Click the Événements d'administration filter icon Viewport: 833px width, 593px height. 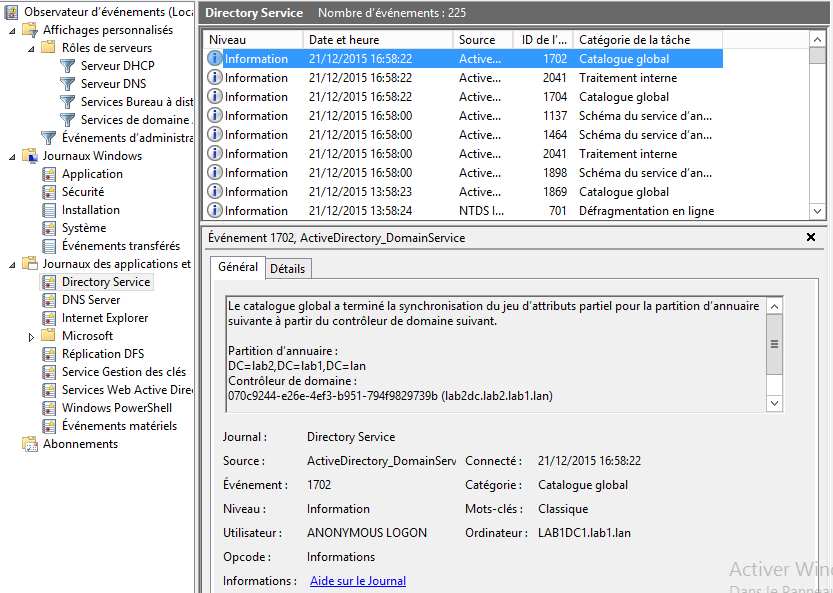pyautogui.click(x=49, y=138)
